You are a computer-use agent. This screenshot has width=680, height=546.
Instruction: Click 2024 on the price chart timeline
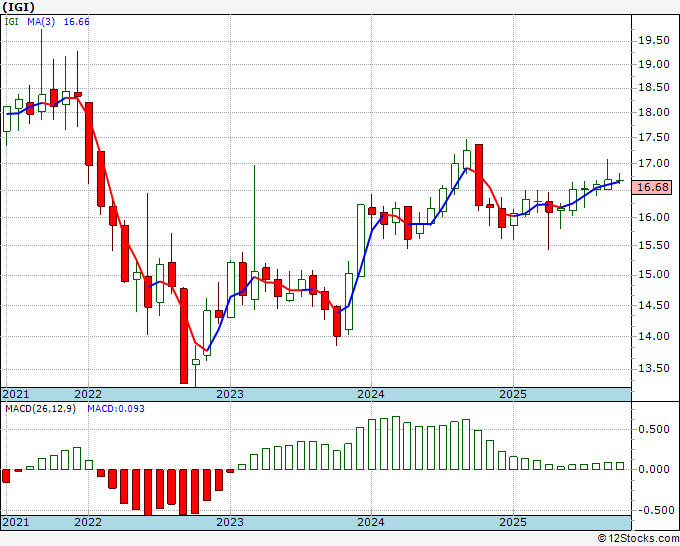pyautogui.click(x=371, y=394)
